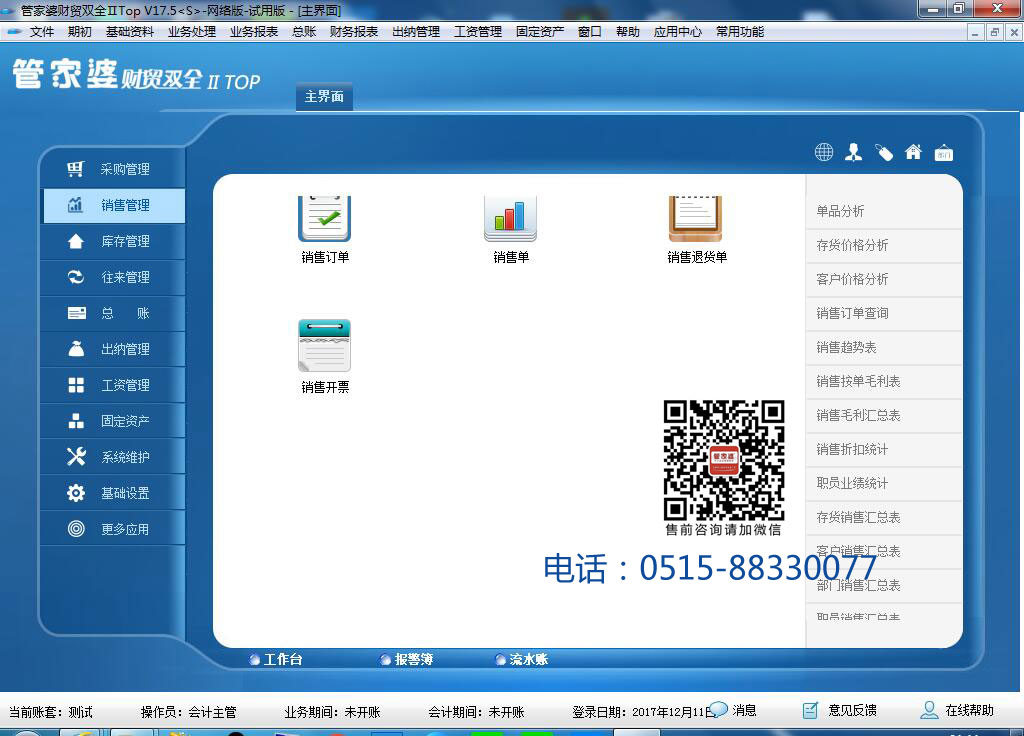
Task: Open the 常用功能 menu
Action: [x=739, y=31]
